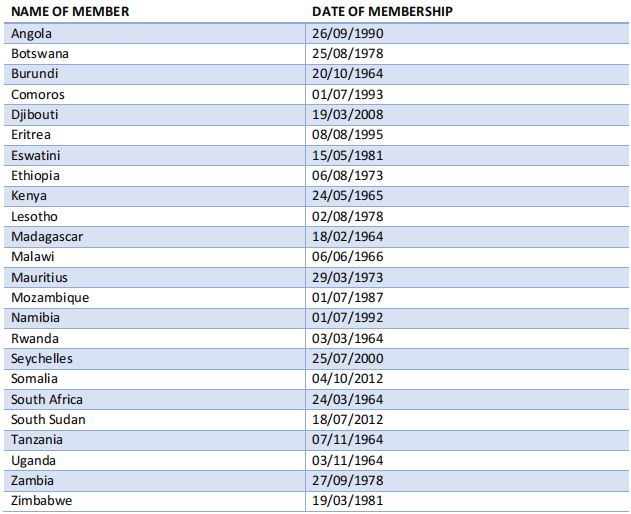
Task: Select the DATE OF MEMBERSHIP column header
Action: click(382, 12)
